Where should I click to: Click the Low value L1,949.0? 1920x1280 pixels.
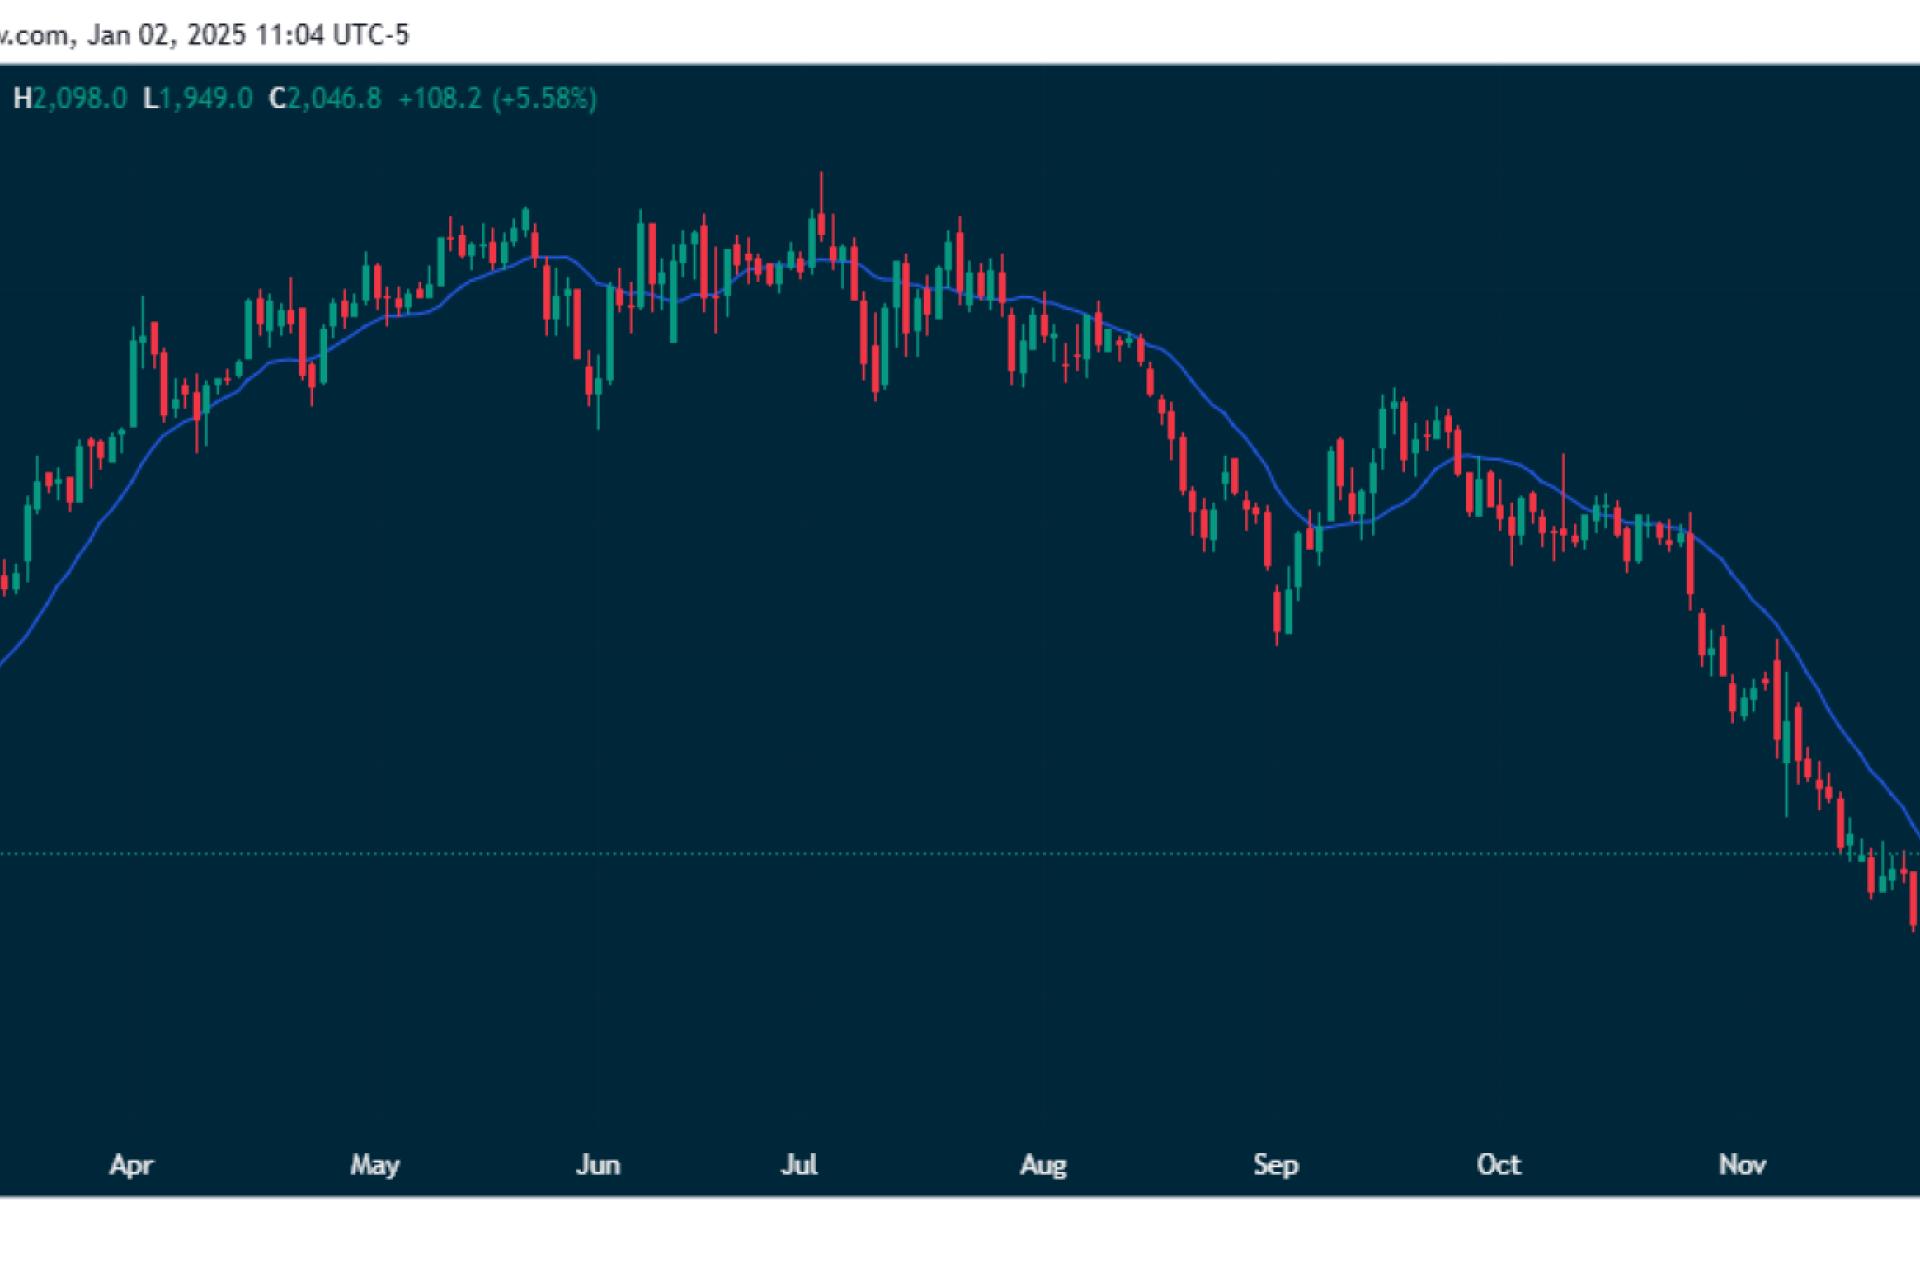198,98
